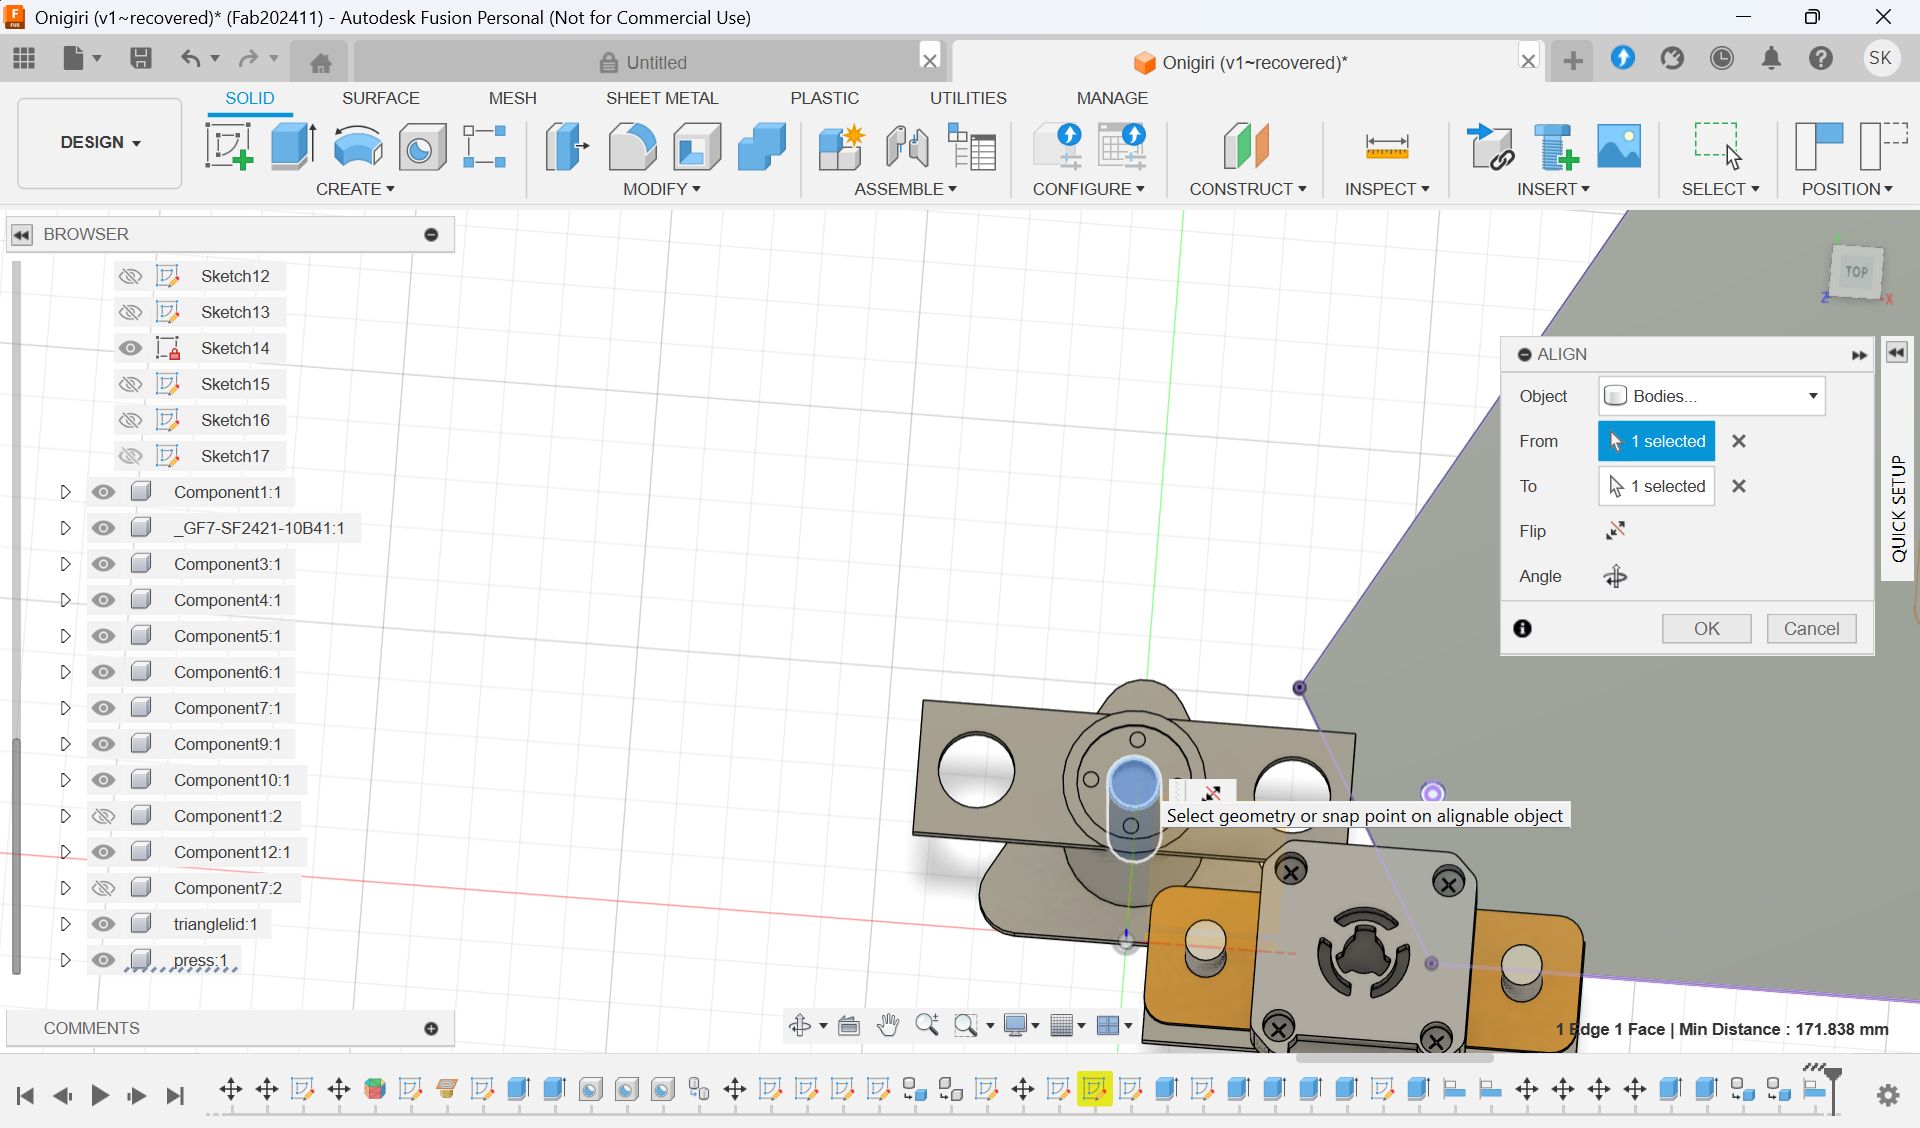
Task: Select the Revolve tool
Action: pos(357,147)
